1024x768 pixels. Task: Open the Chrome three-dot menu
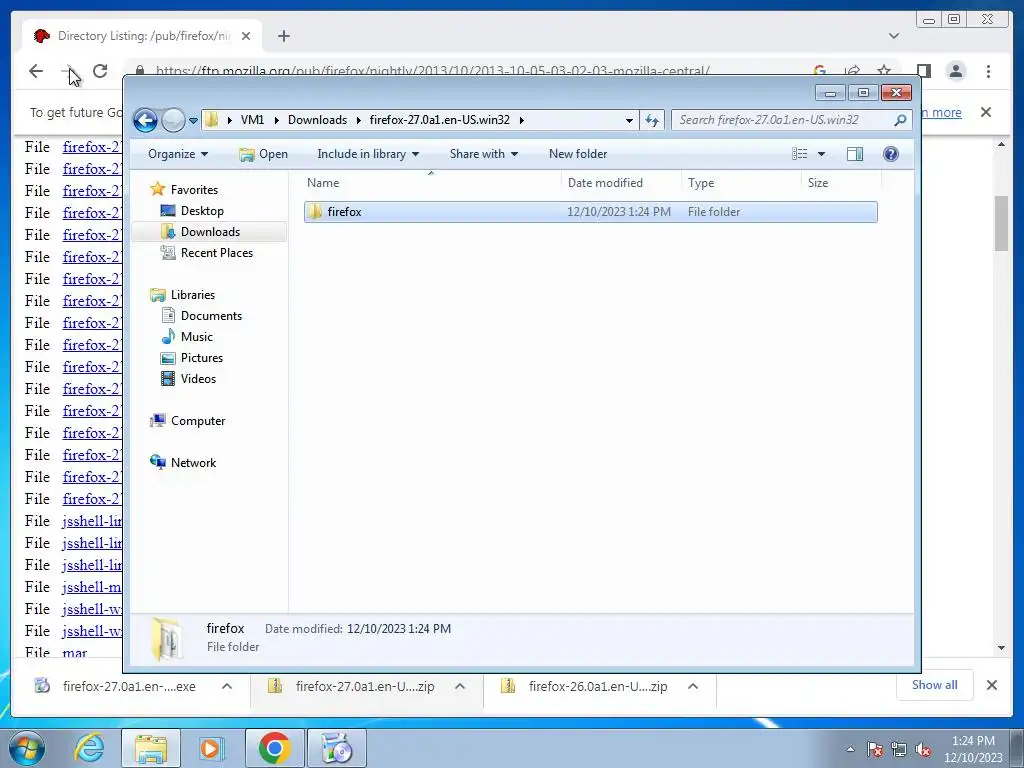988,71
